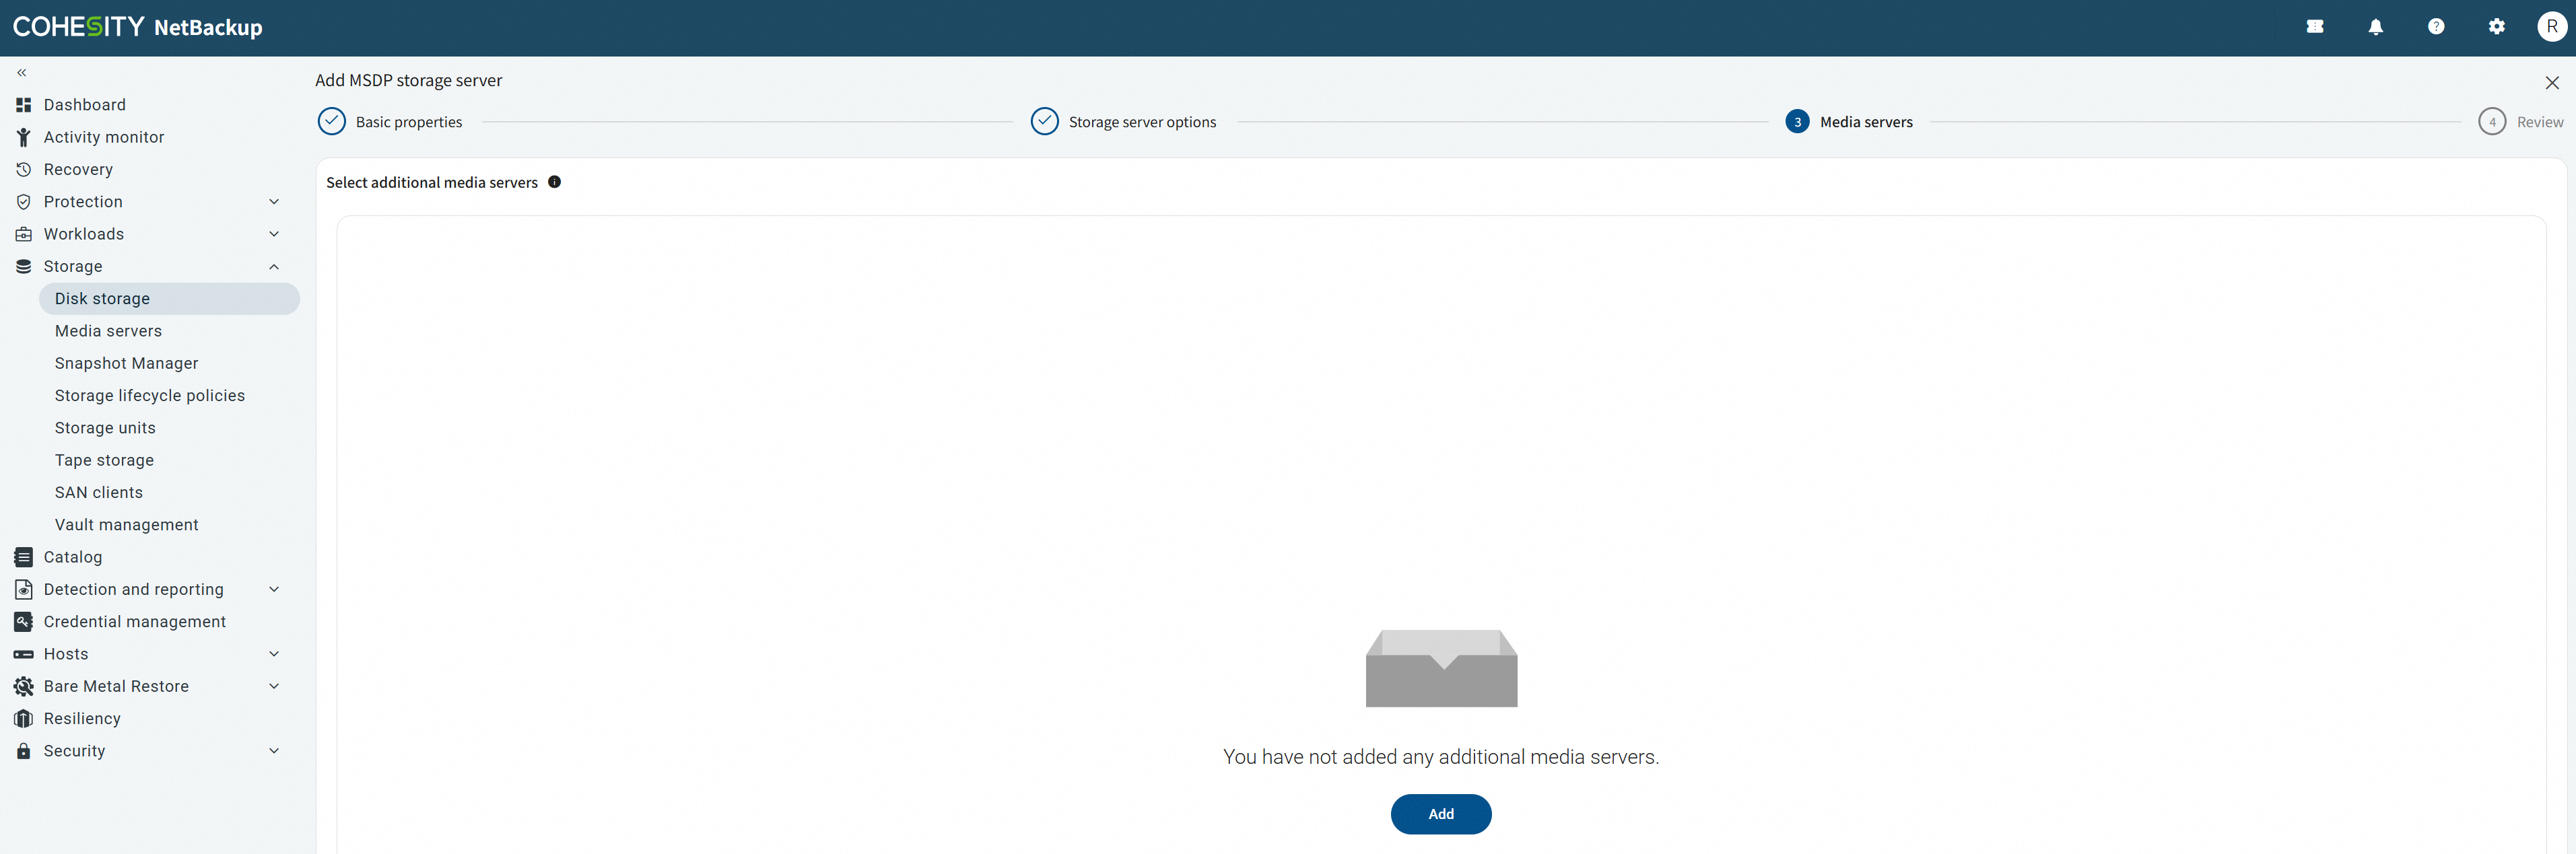Click the Resiliency icon
The width and height of the screenshot is (2576, 854).
point(24,719)
